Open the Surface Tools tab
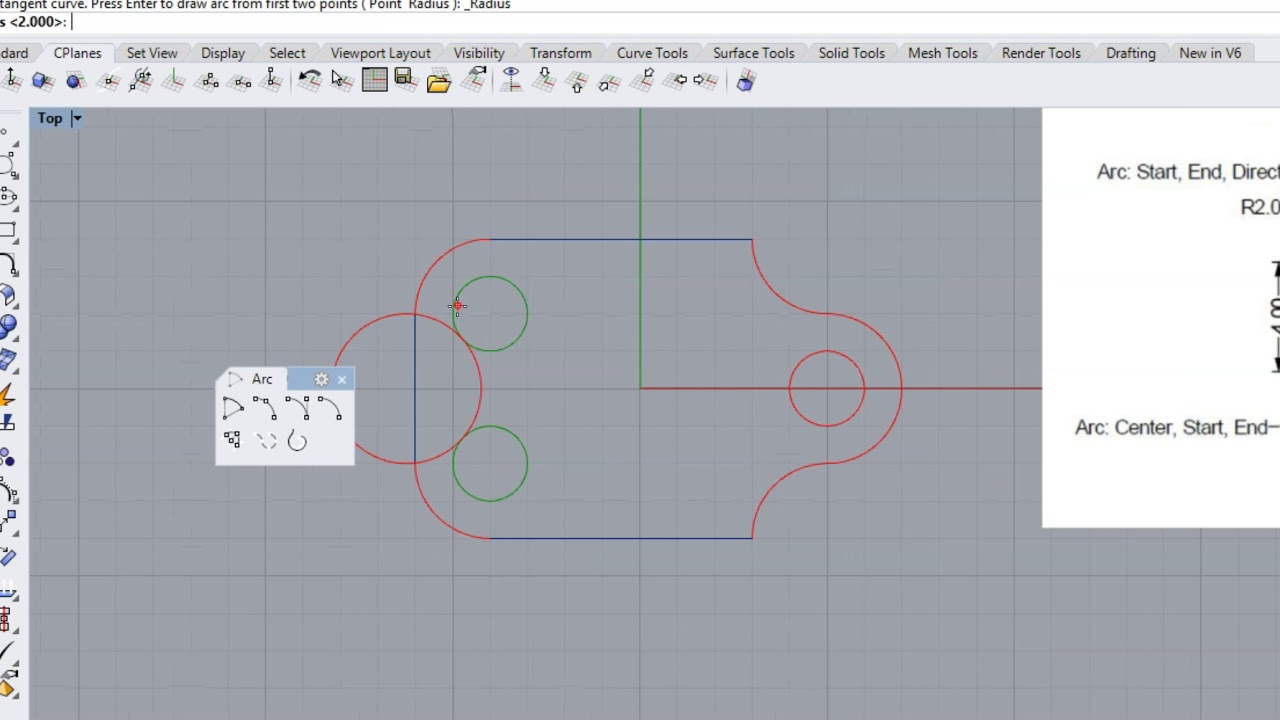Viewport: 1280px width, 720px height. point(754,53)
